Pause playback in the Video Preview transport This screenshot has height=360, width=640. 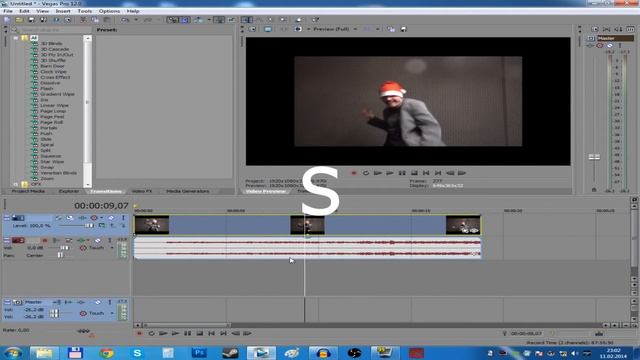(x=402, y=173)
